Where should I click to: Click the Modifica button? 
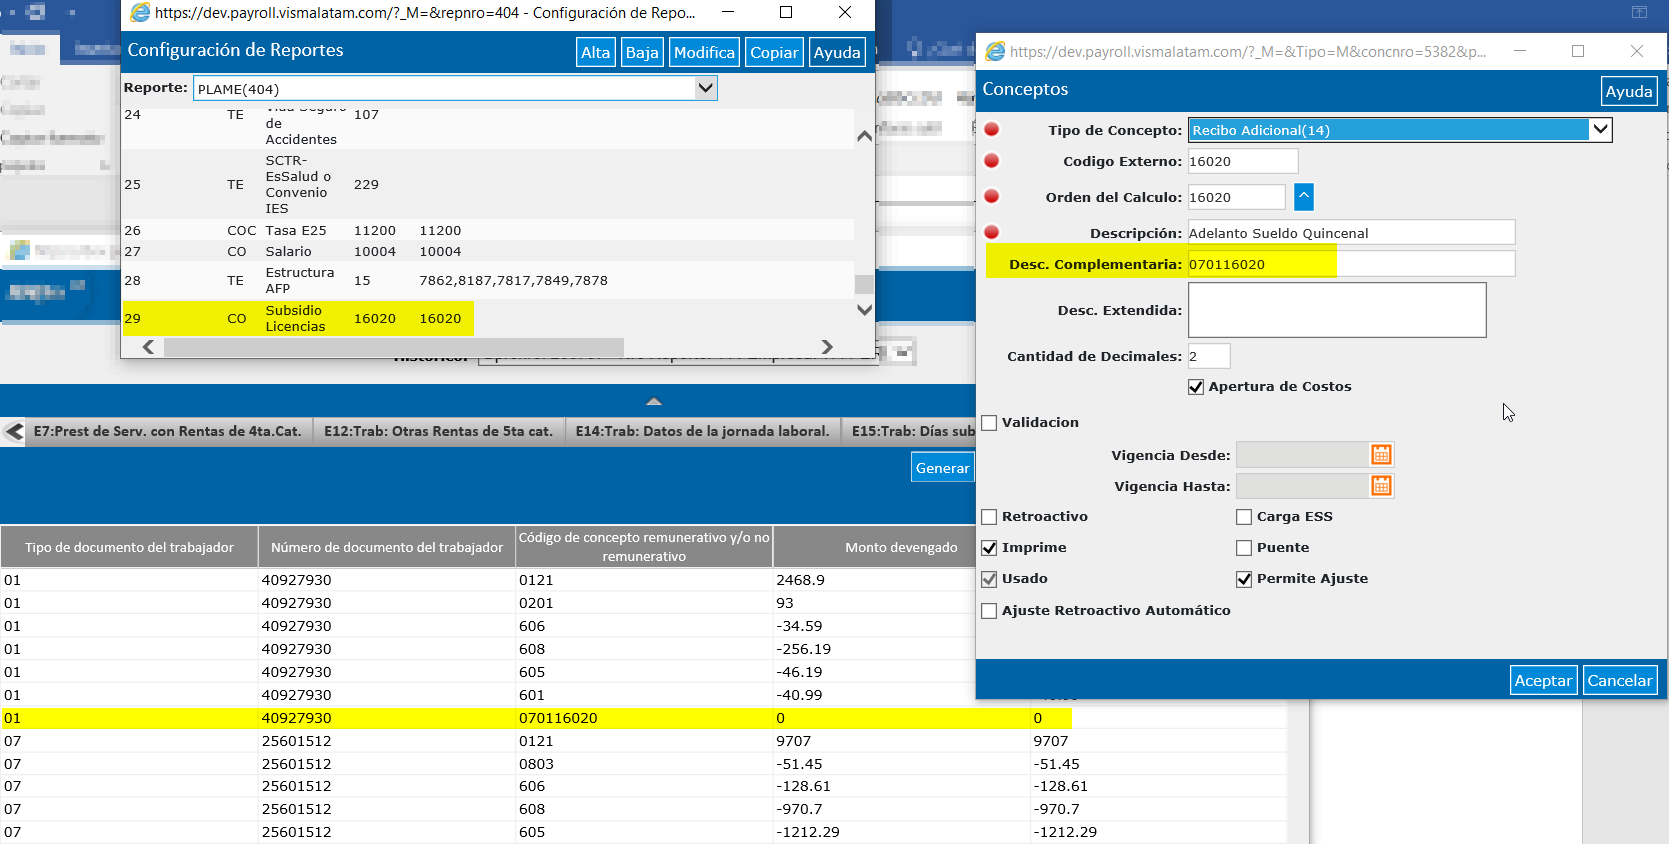pos(704,52)
